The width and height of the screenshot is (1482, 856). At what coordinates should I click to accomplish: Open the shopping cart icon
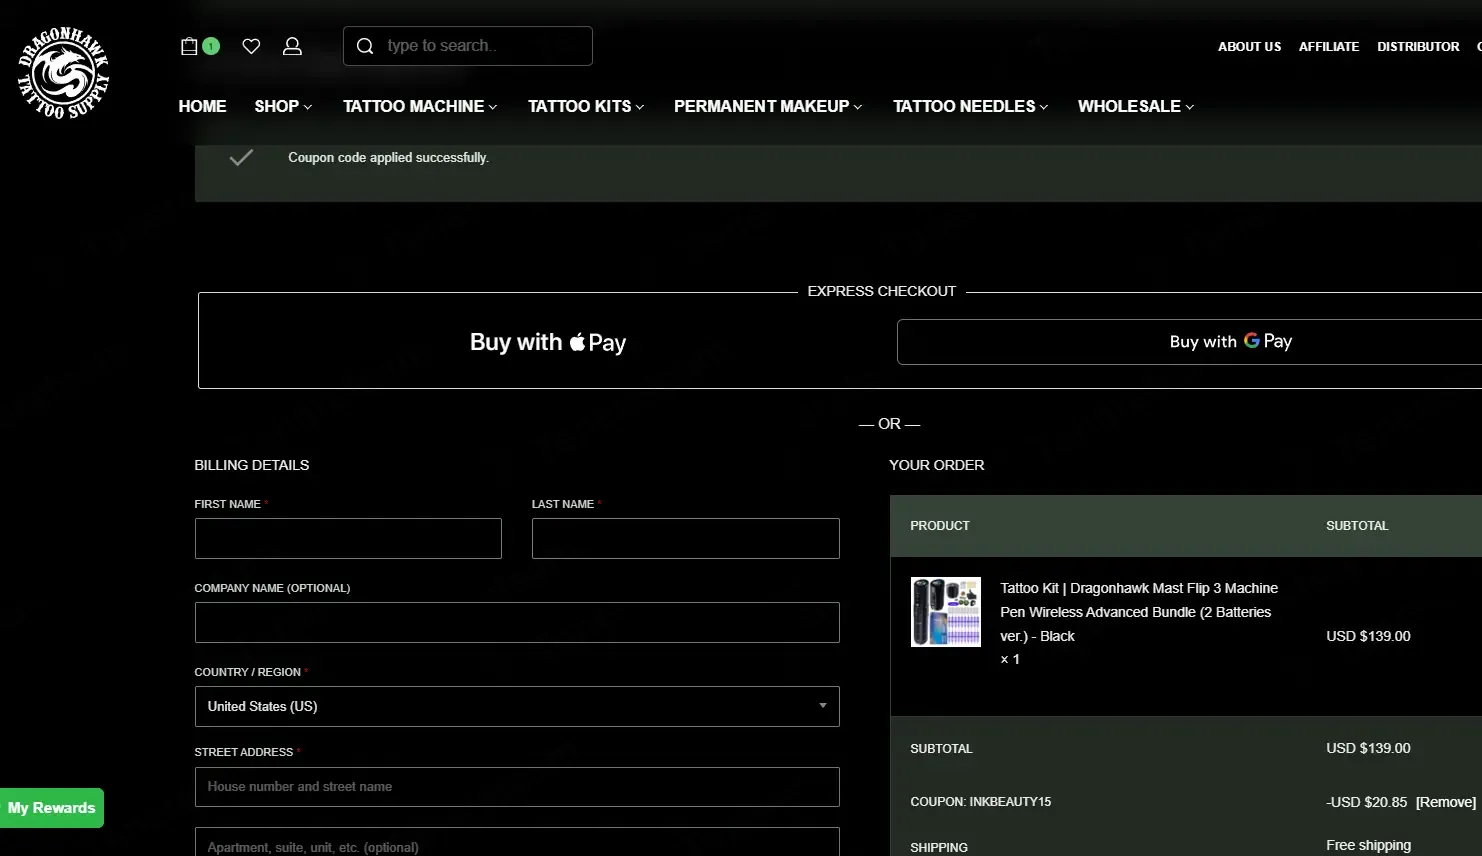coord(189,46)
